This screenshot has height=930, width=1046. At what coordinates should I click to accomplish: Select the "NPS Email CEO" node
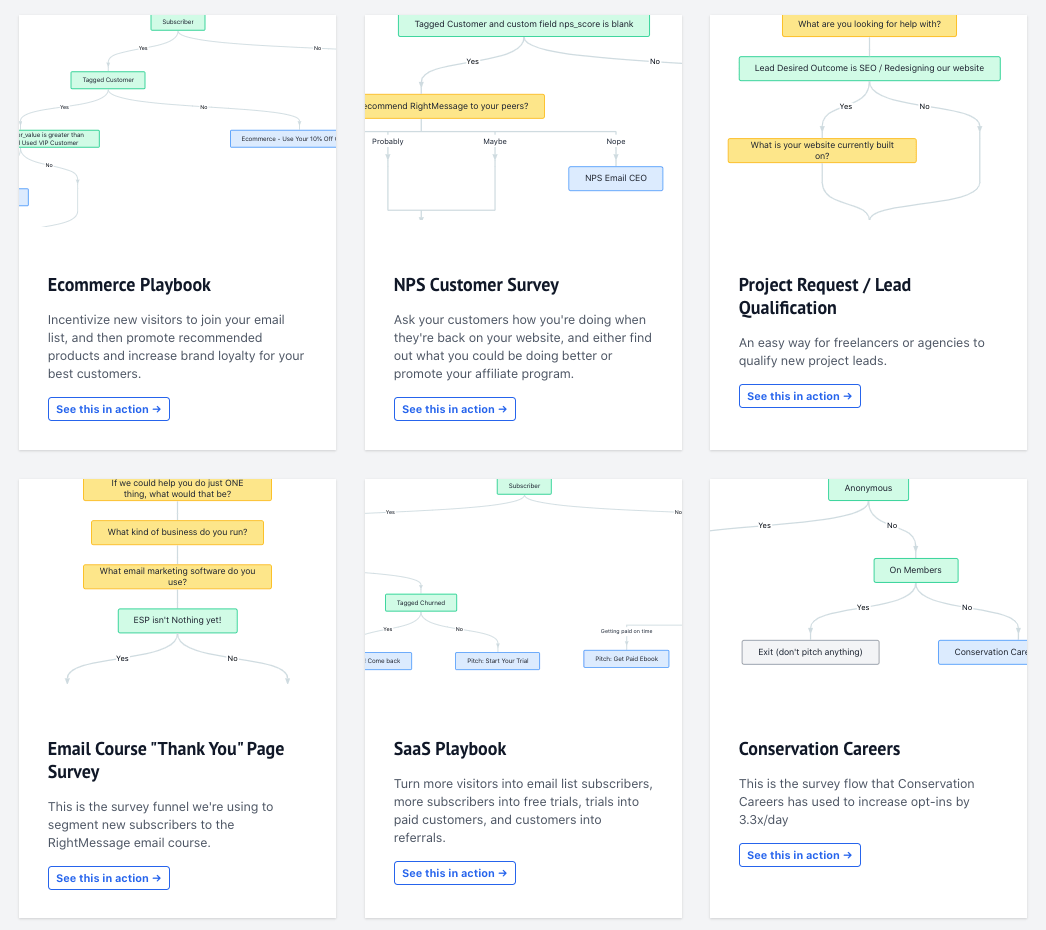point(615,178)
